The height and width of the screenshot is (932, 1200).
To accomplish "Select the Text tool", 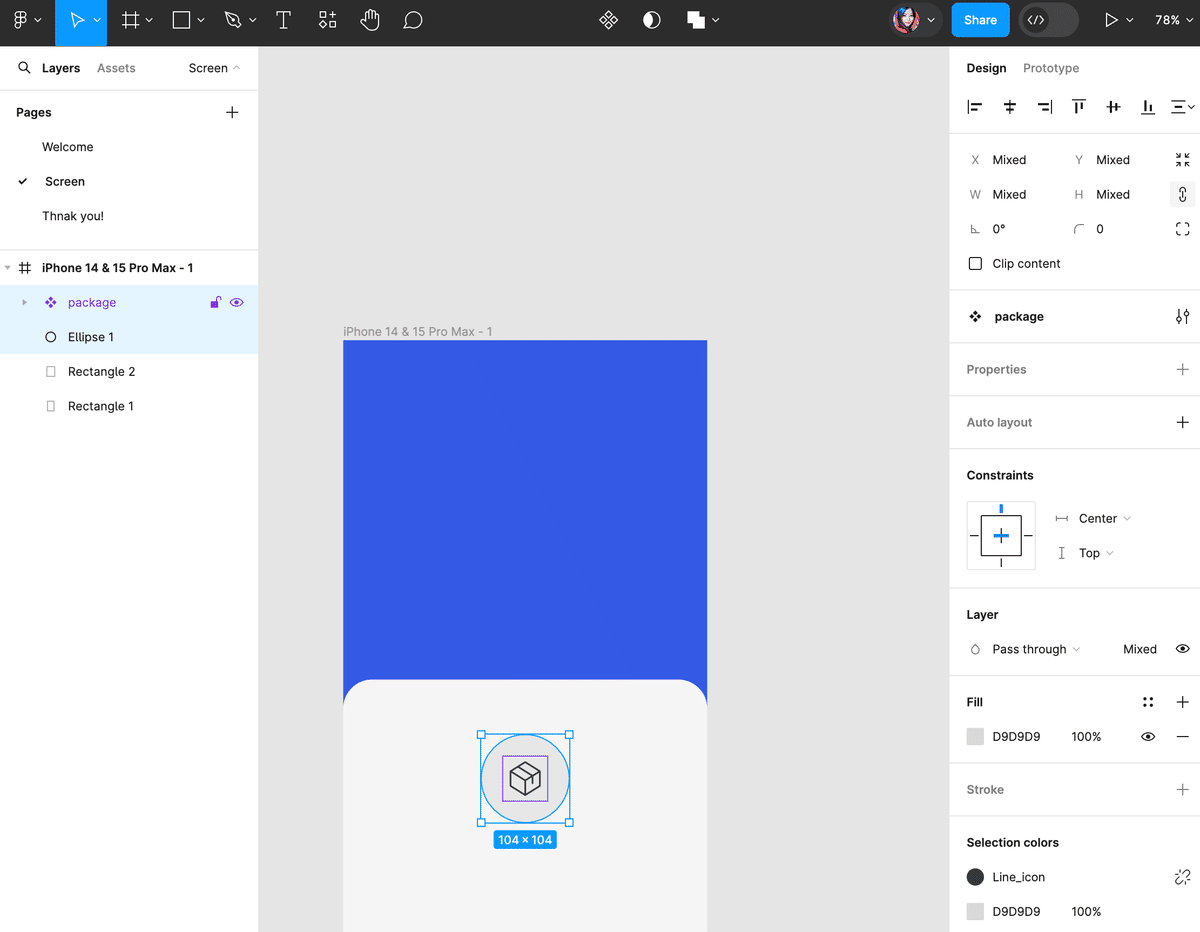I will click(284, 20).
